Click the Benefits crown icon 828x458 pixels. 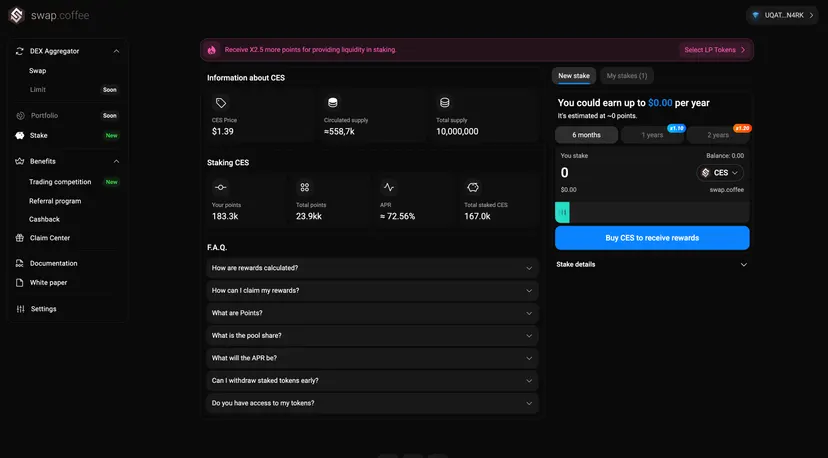pos(20,162)
